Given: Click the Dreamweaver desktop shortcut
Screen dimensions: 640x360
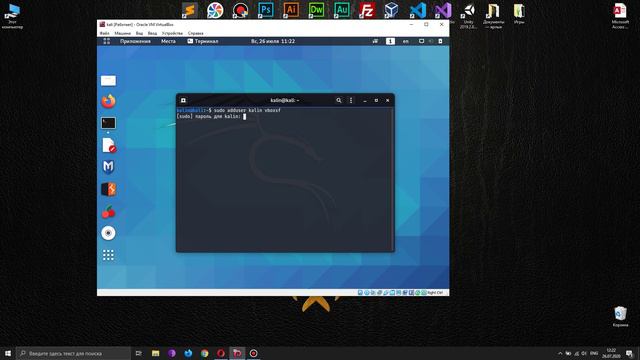Looking at the screenshot, I should point(316,10).
